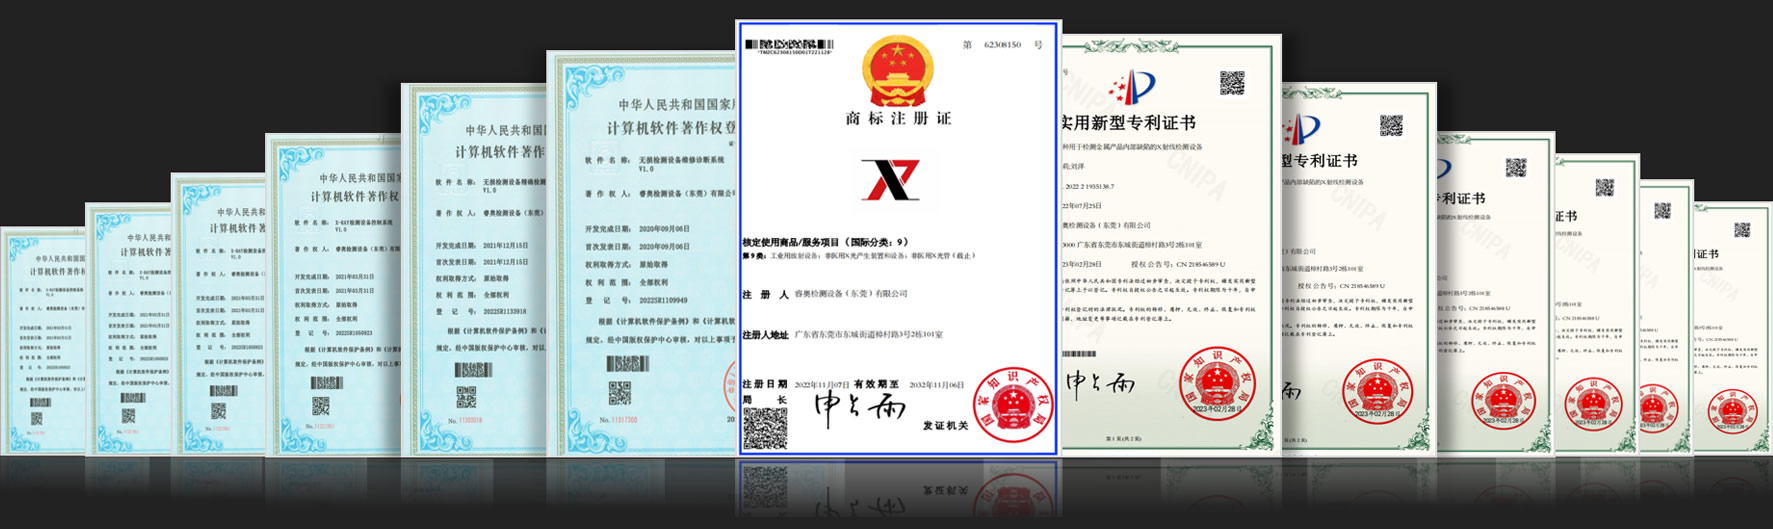Image resolution: width=1773 pixels, height=529 pixels.
Task: Click QR code on the rightmost patent certificate
Action: [x=1742, y=229]
